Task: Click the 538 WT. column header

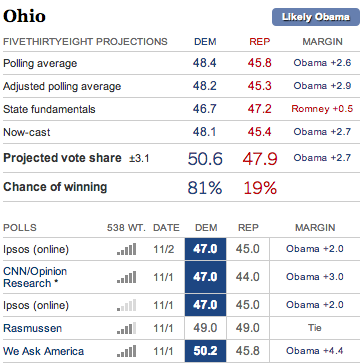Action: pyautogui.click(x=126, y=228)
